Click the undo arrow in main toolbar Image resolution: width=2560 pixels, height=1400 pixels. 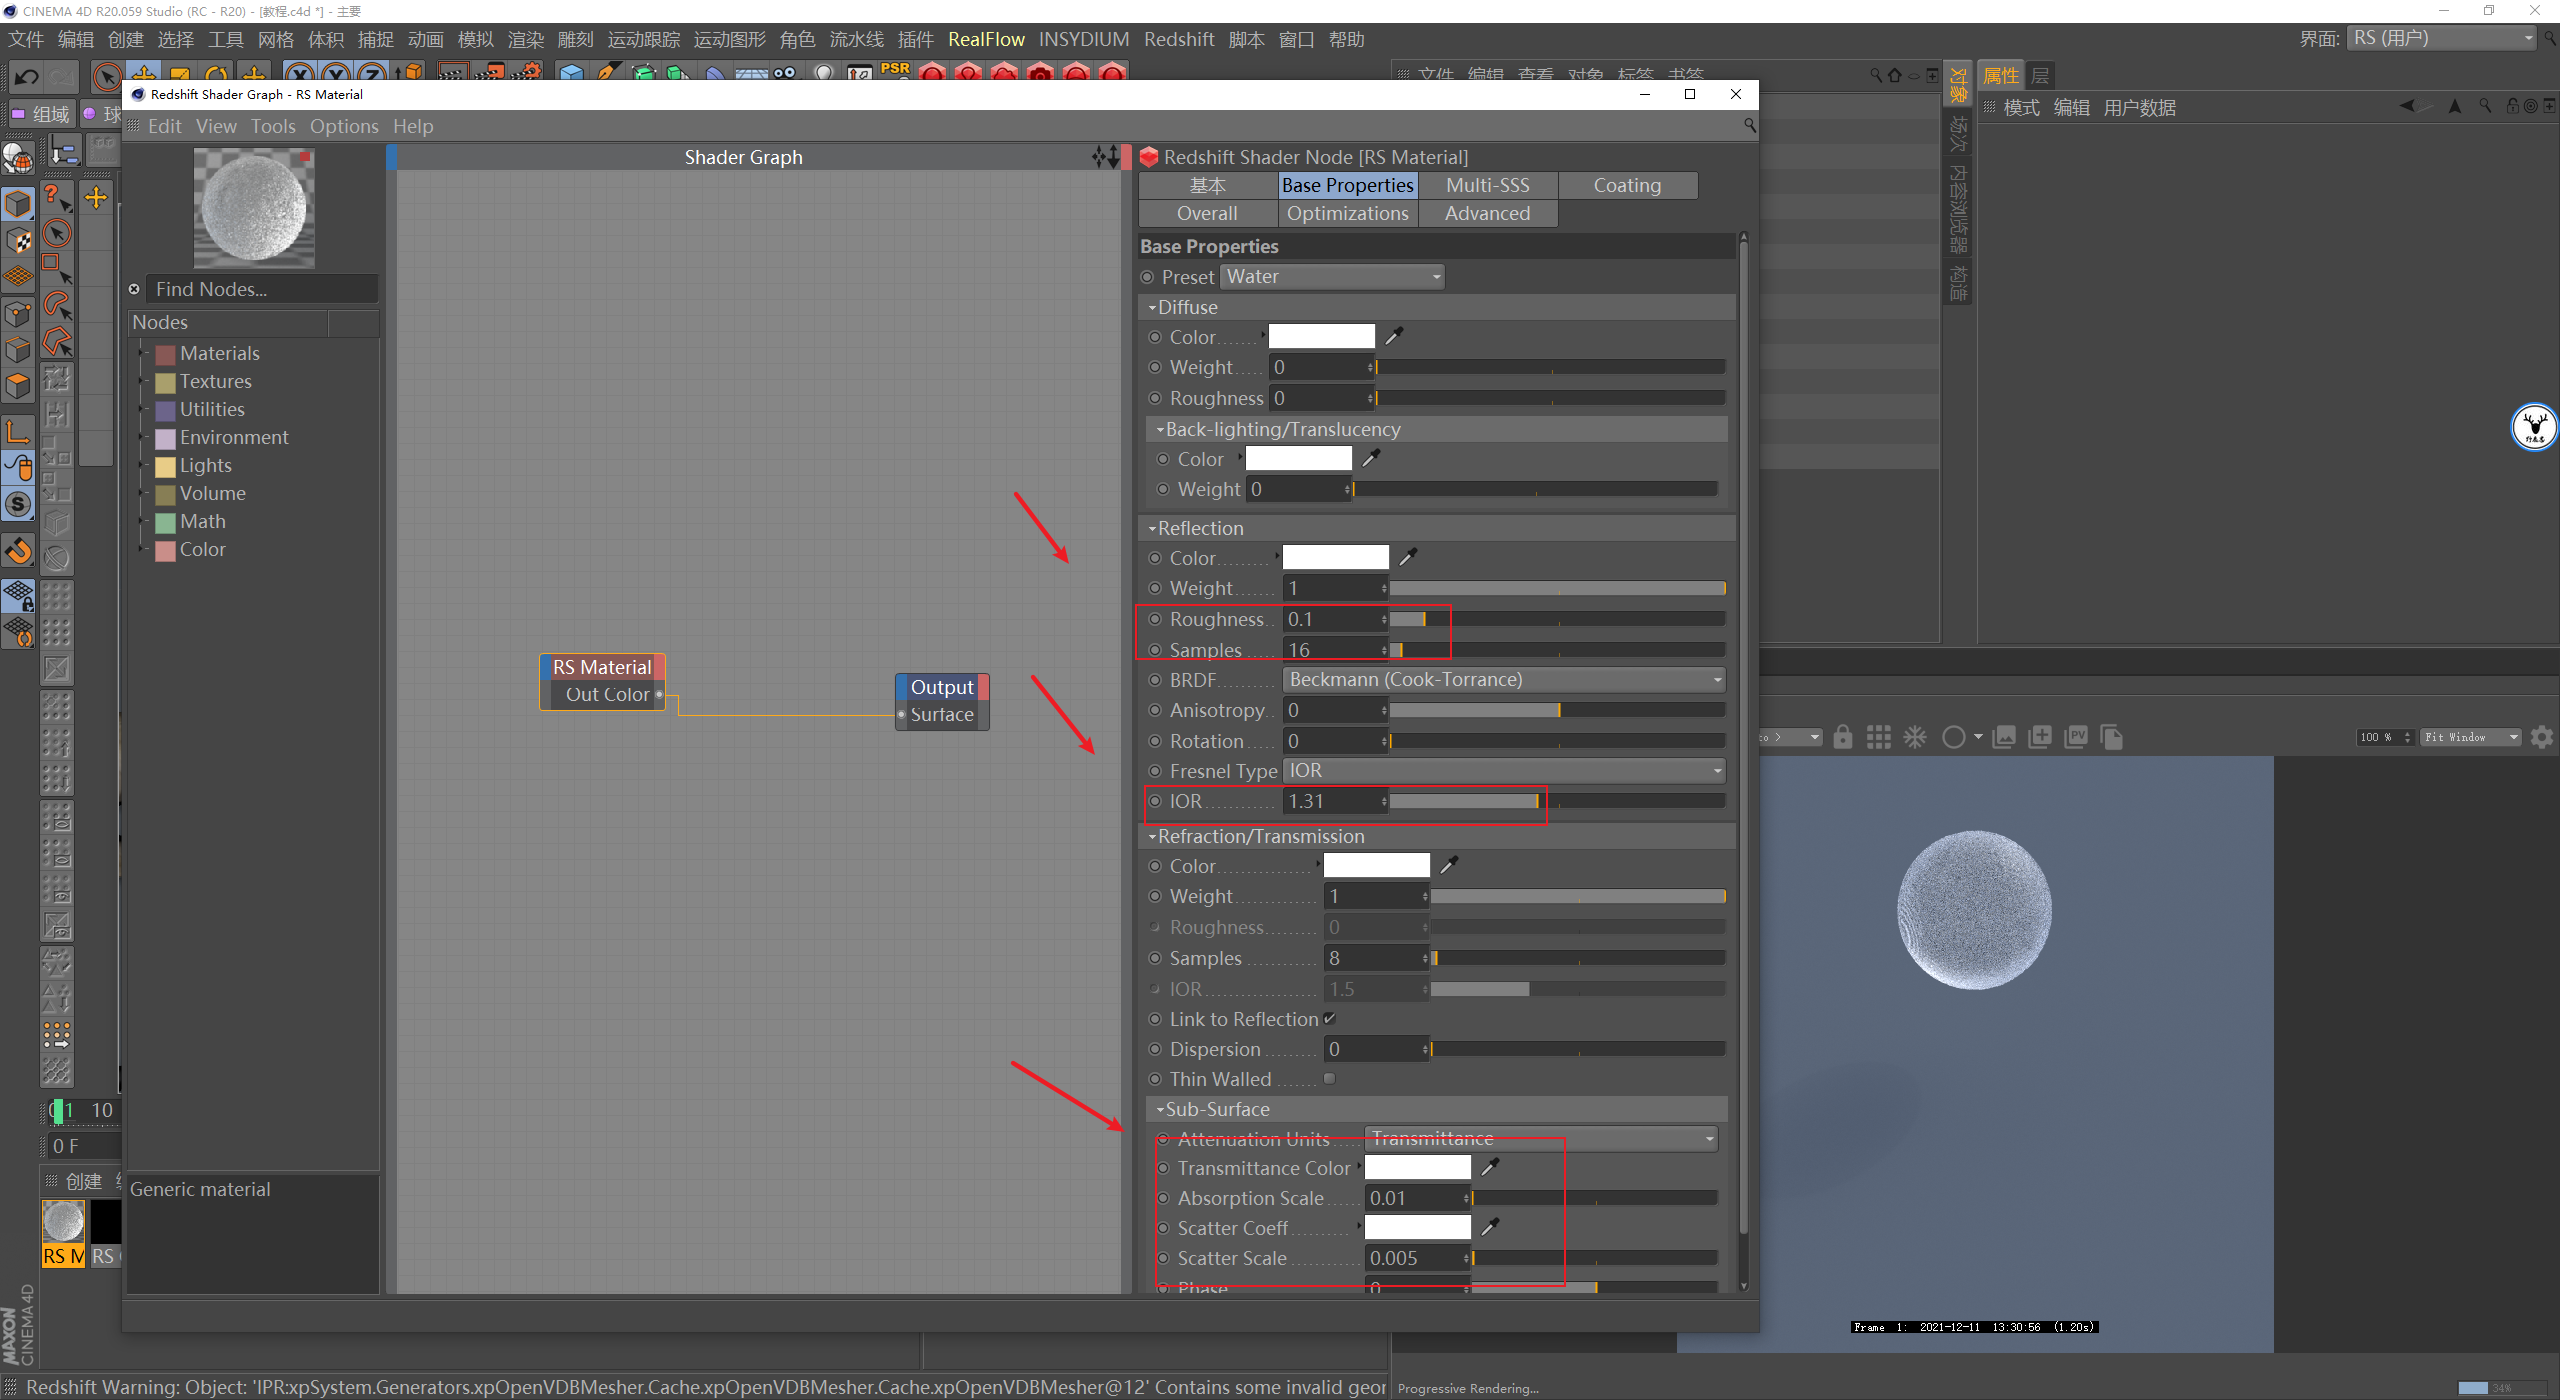[27, 76]
